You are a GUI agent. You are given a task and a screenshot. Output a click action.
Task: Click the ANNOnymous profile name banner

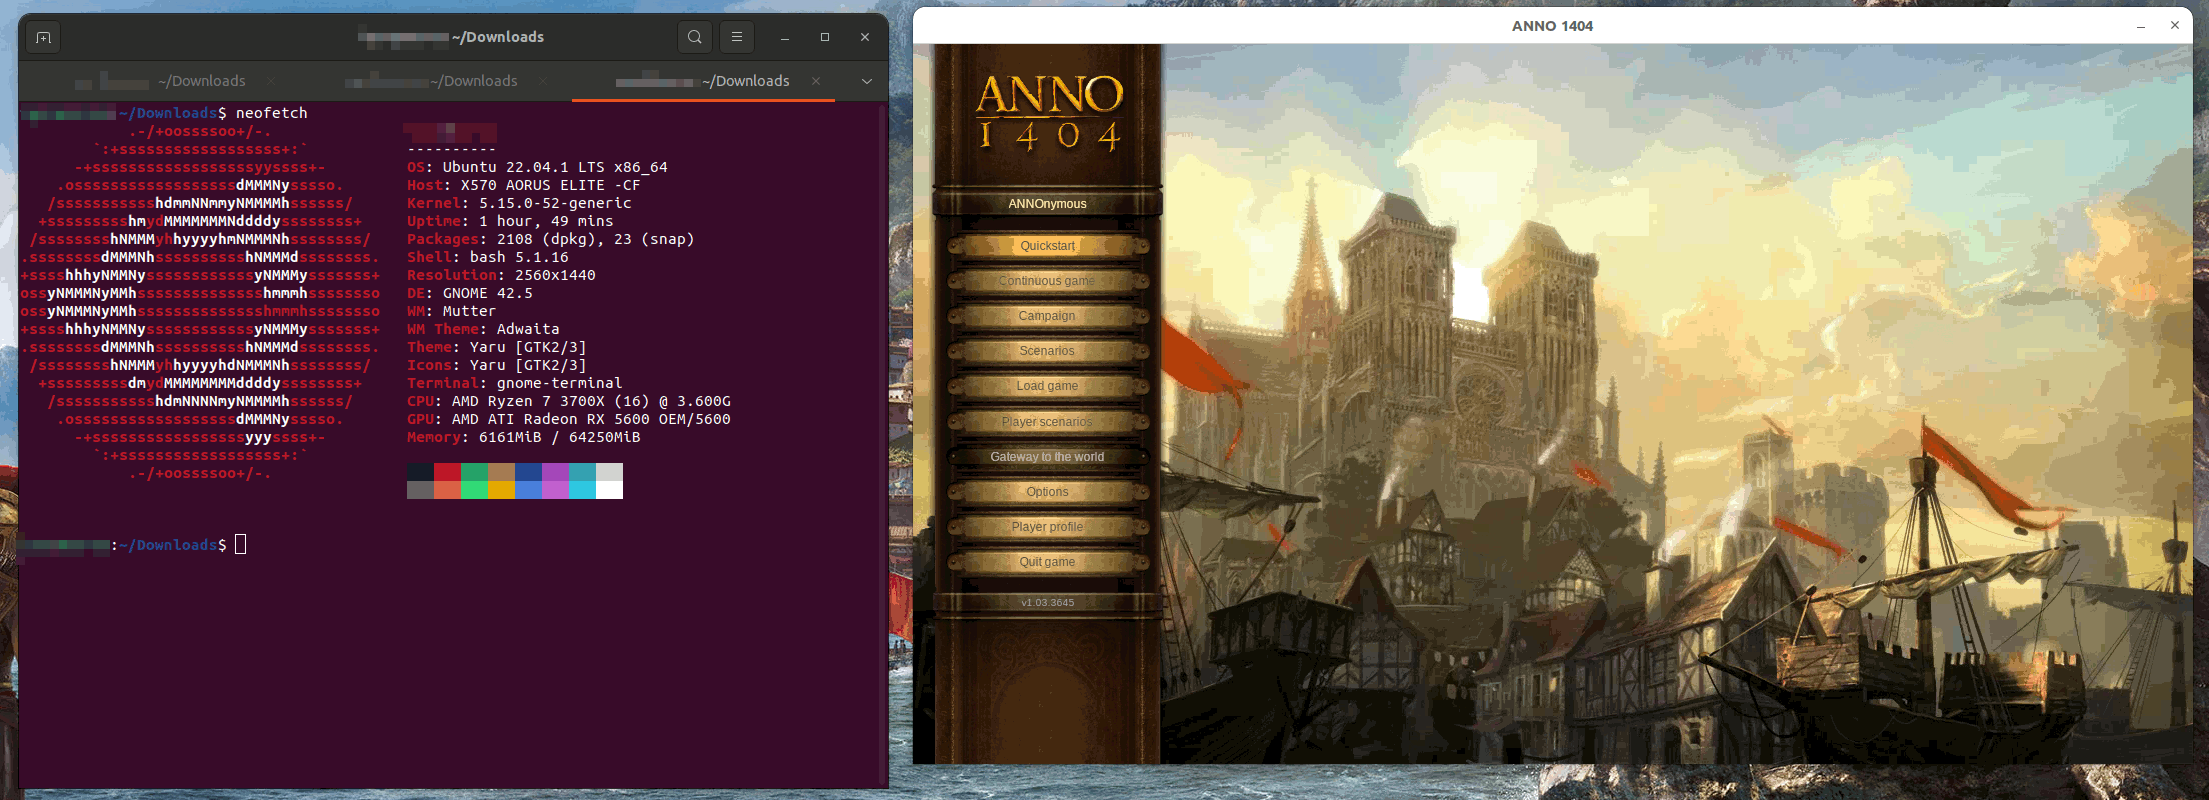coord(1047,204)
